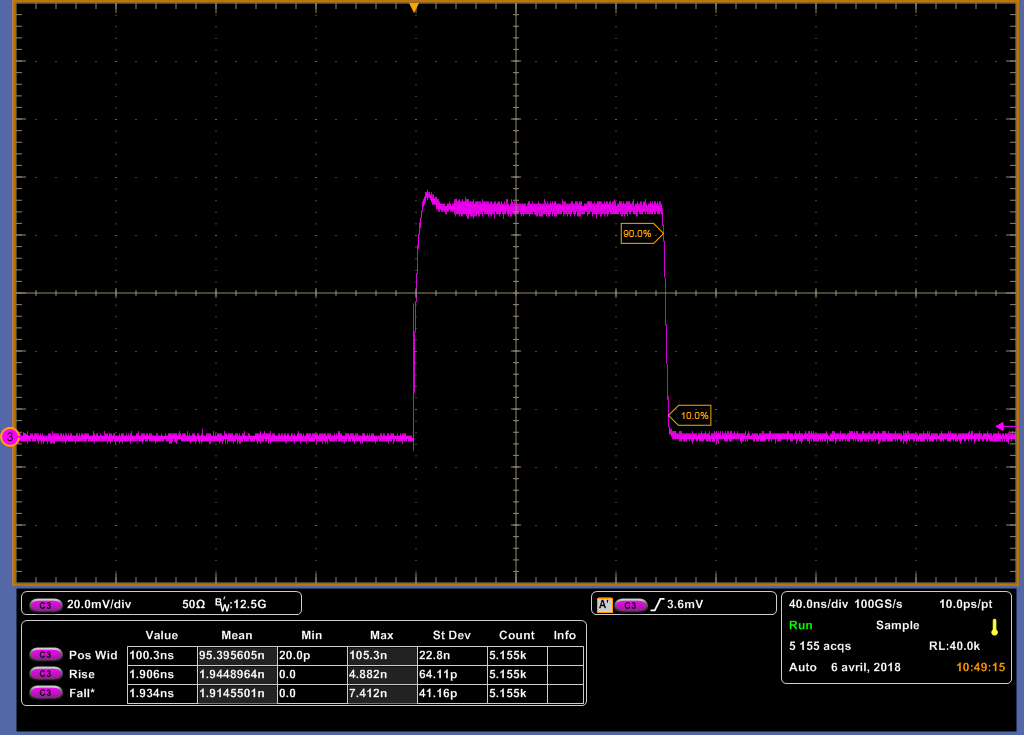Viewport: 1024px width, 736px height.
Task: Toggle the Sample acquisition mode
Action: click(x=897, y=625)
